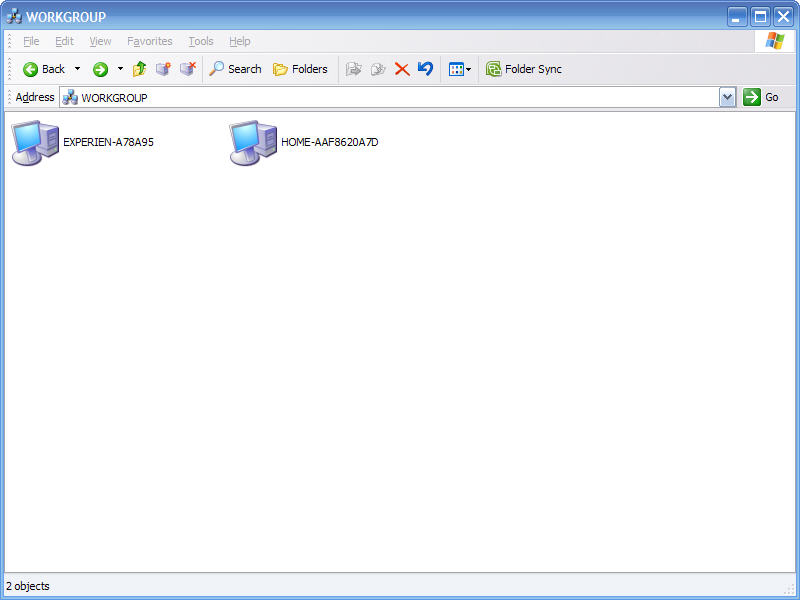
Task: Open the Favorites menu
Action: coord(149,41)
